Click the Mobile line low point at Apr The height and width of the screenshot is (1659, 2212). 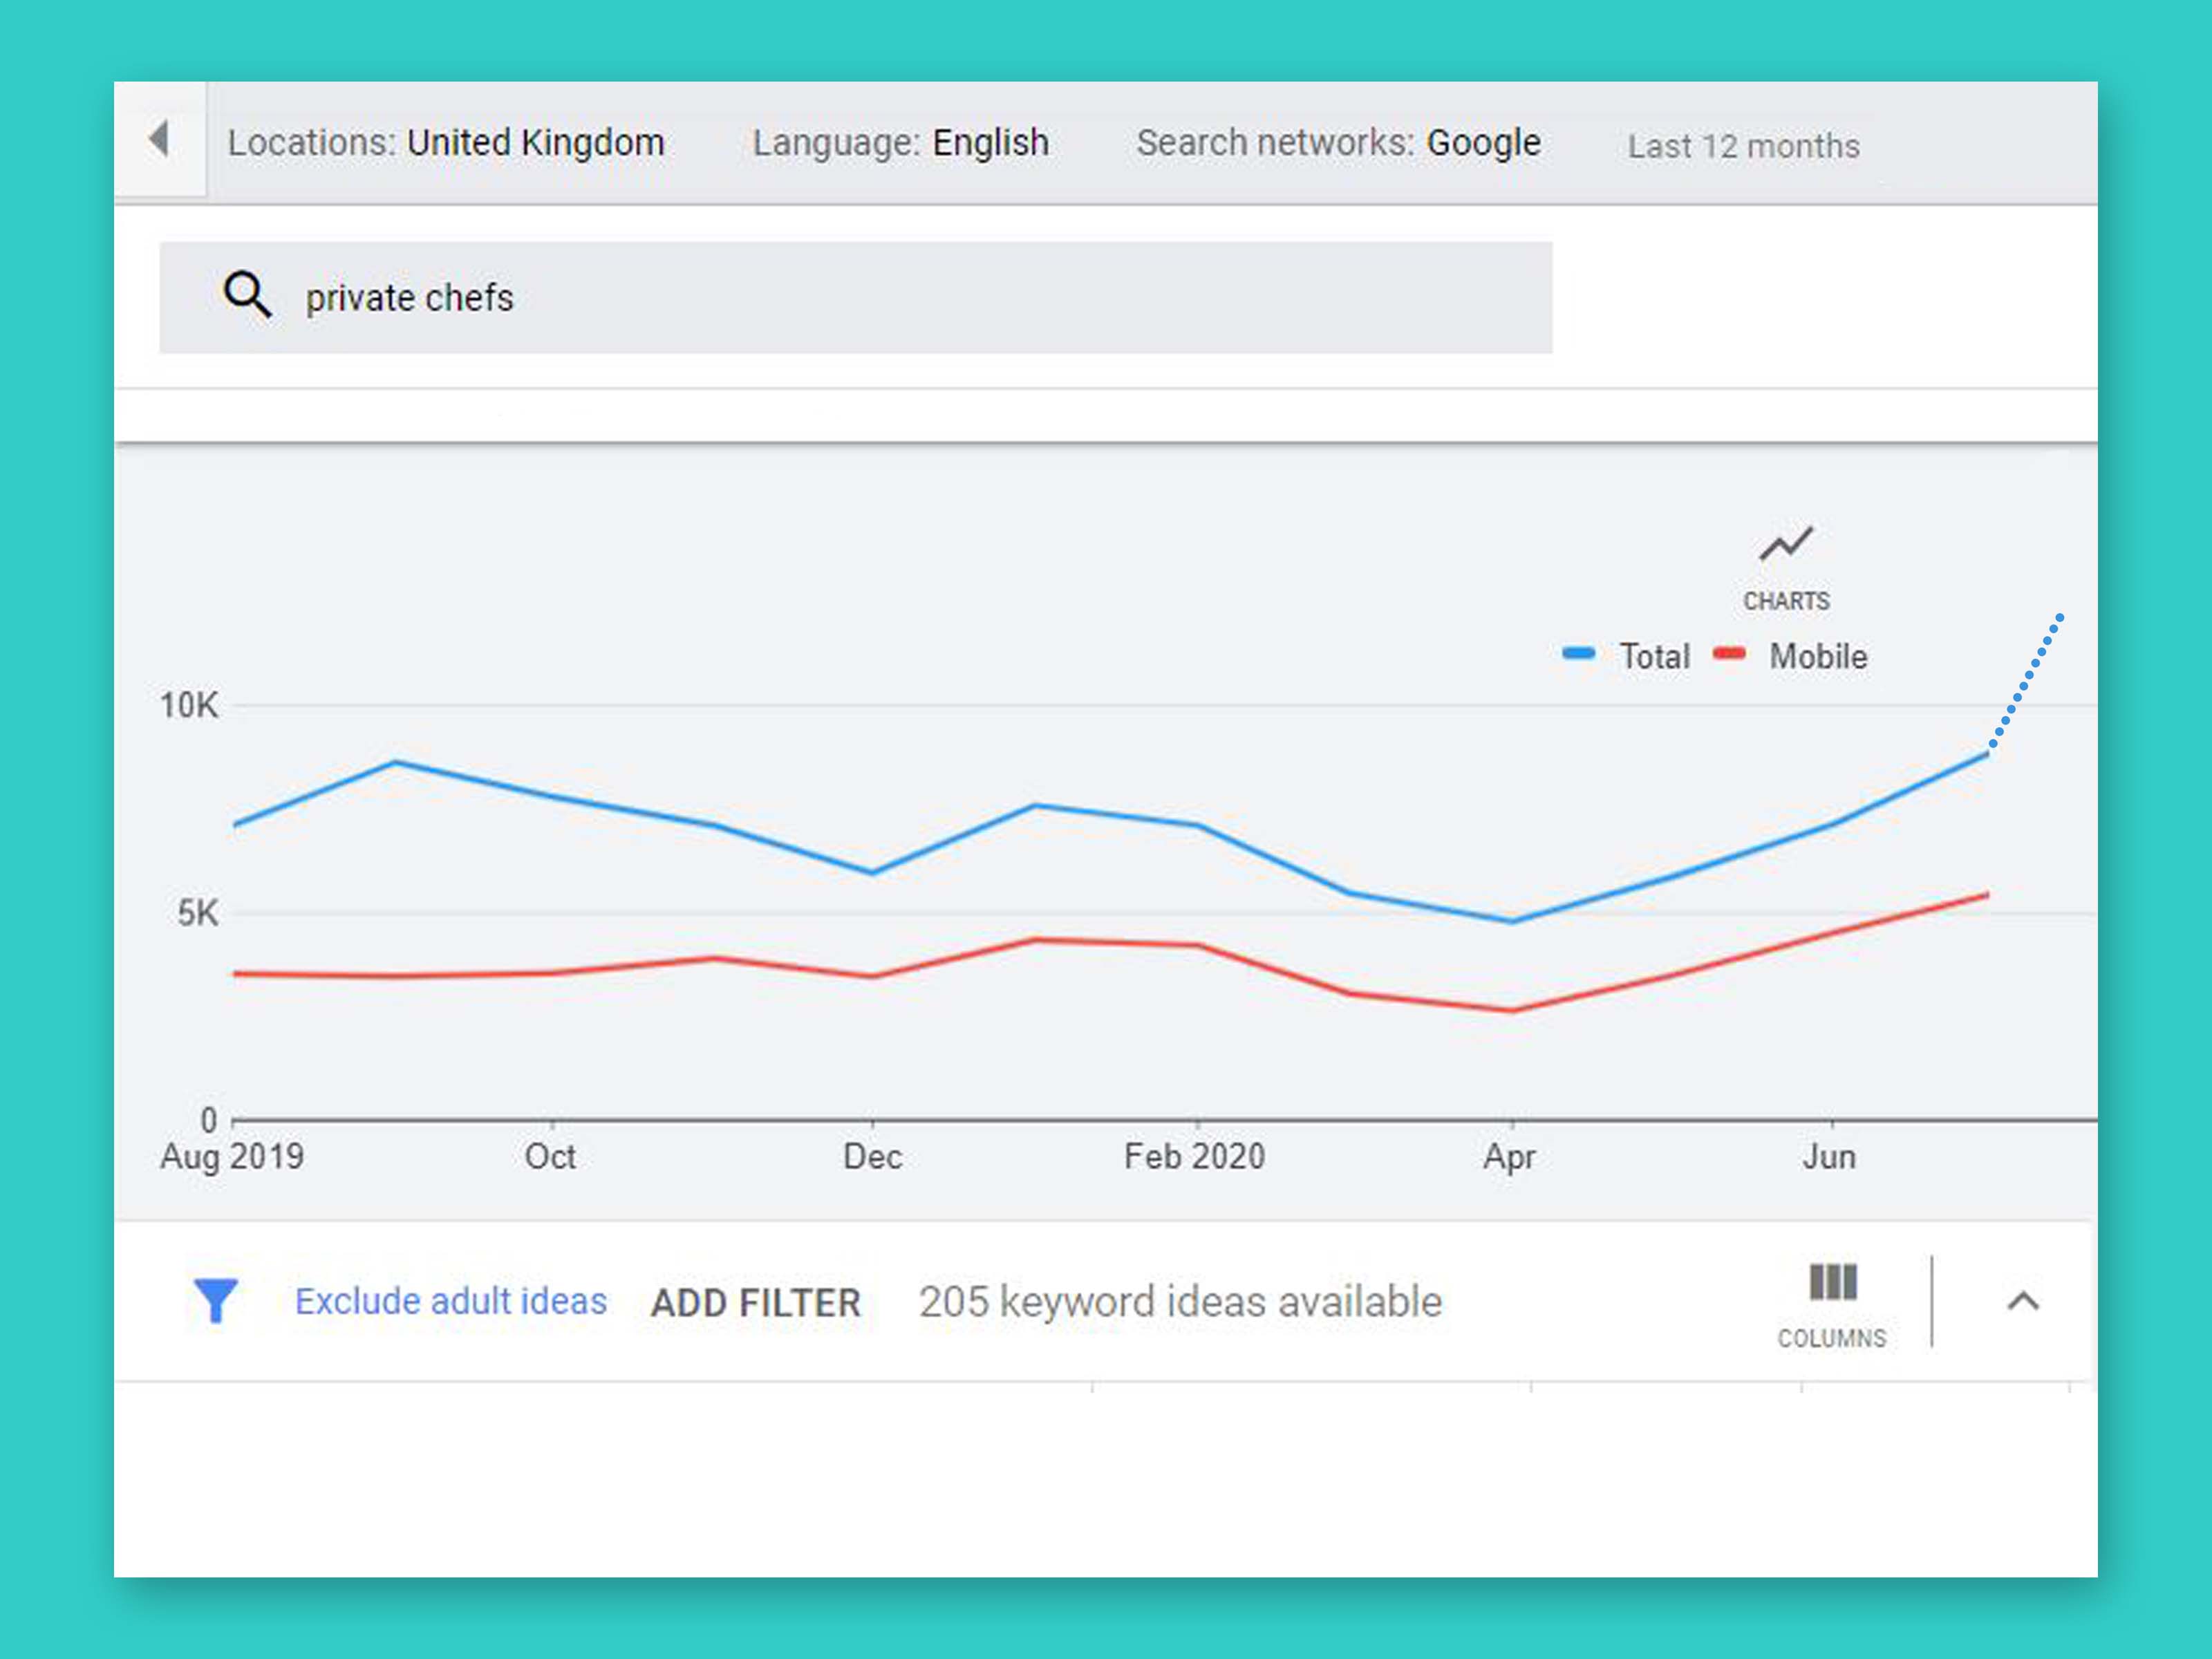tap(1512, 1010)
